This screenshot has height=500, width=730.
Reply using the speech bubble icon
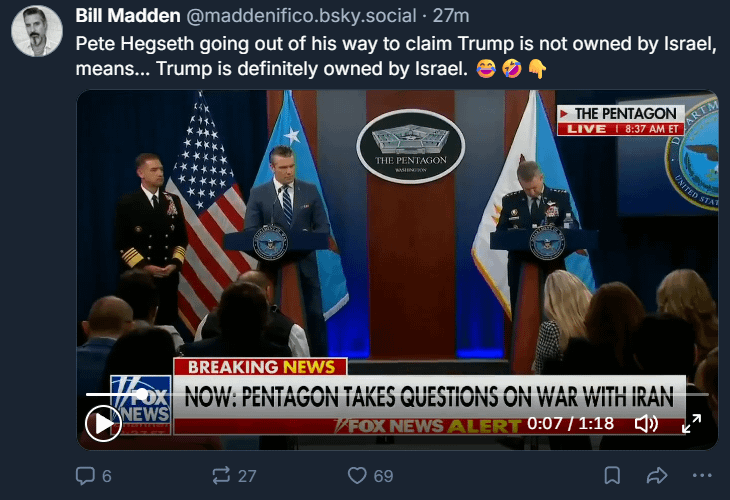coord(85,476)
